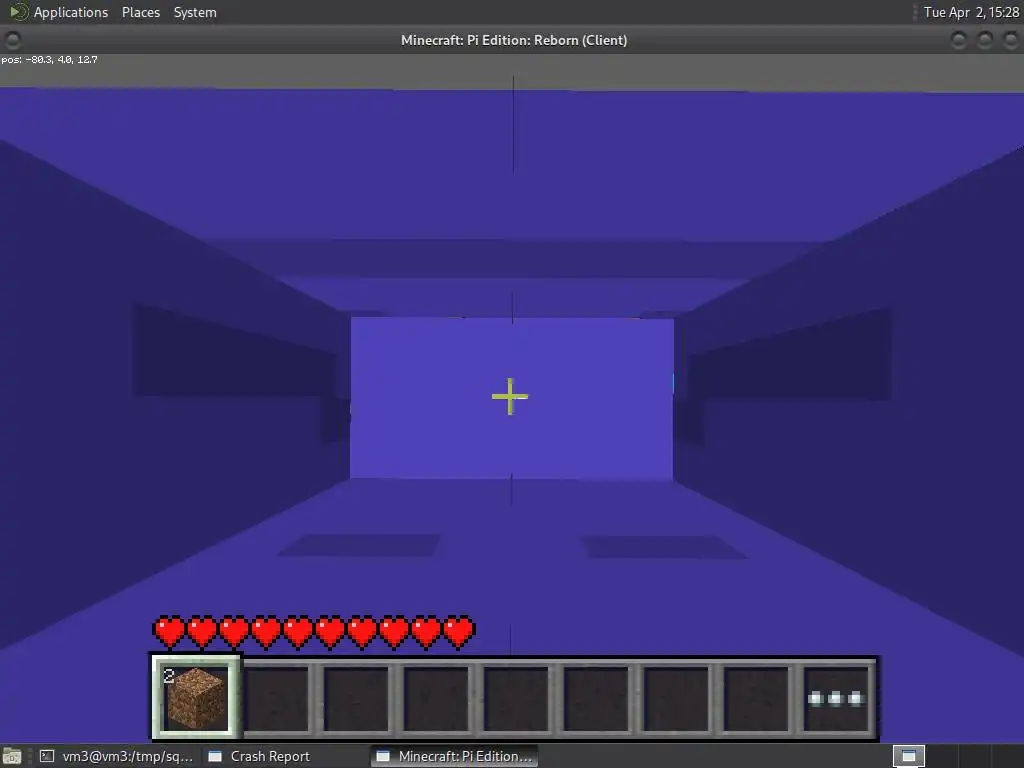
Task: Click the last heart in health bar
Action: (458, 632)
